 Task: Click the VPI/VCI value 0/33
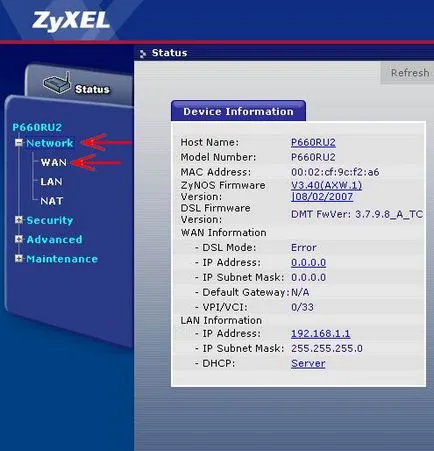302,307
